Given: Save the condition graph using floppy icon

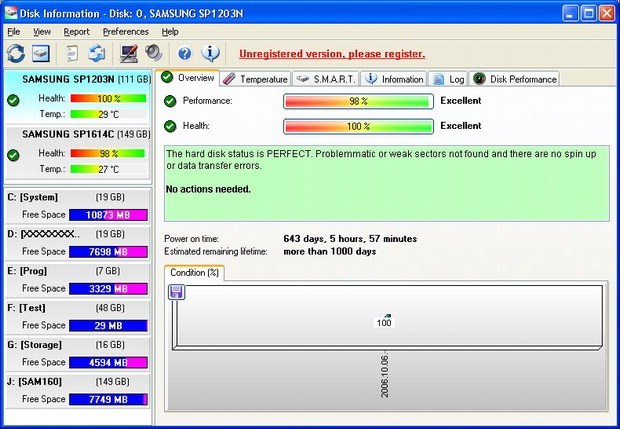Looking at the screenshot, I should coord(177,292).
